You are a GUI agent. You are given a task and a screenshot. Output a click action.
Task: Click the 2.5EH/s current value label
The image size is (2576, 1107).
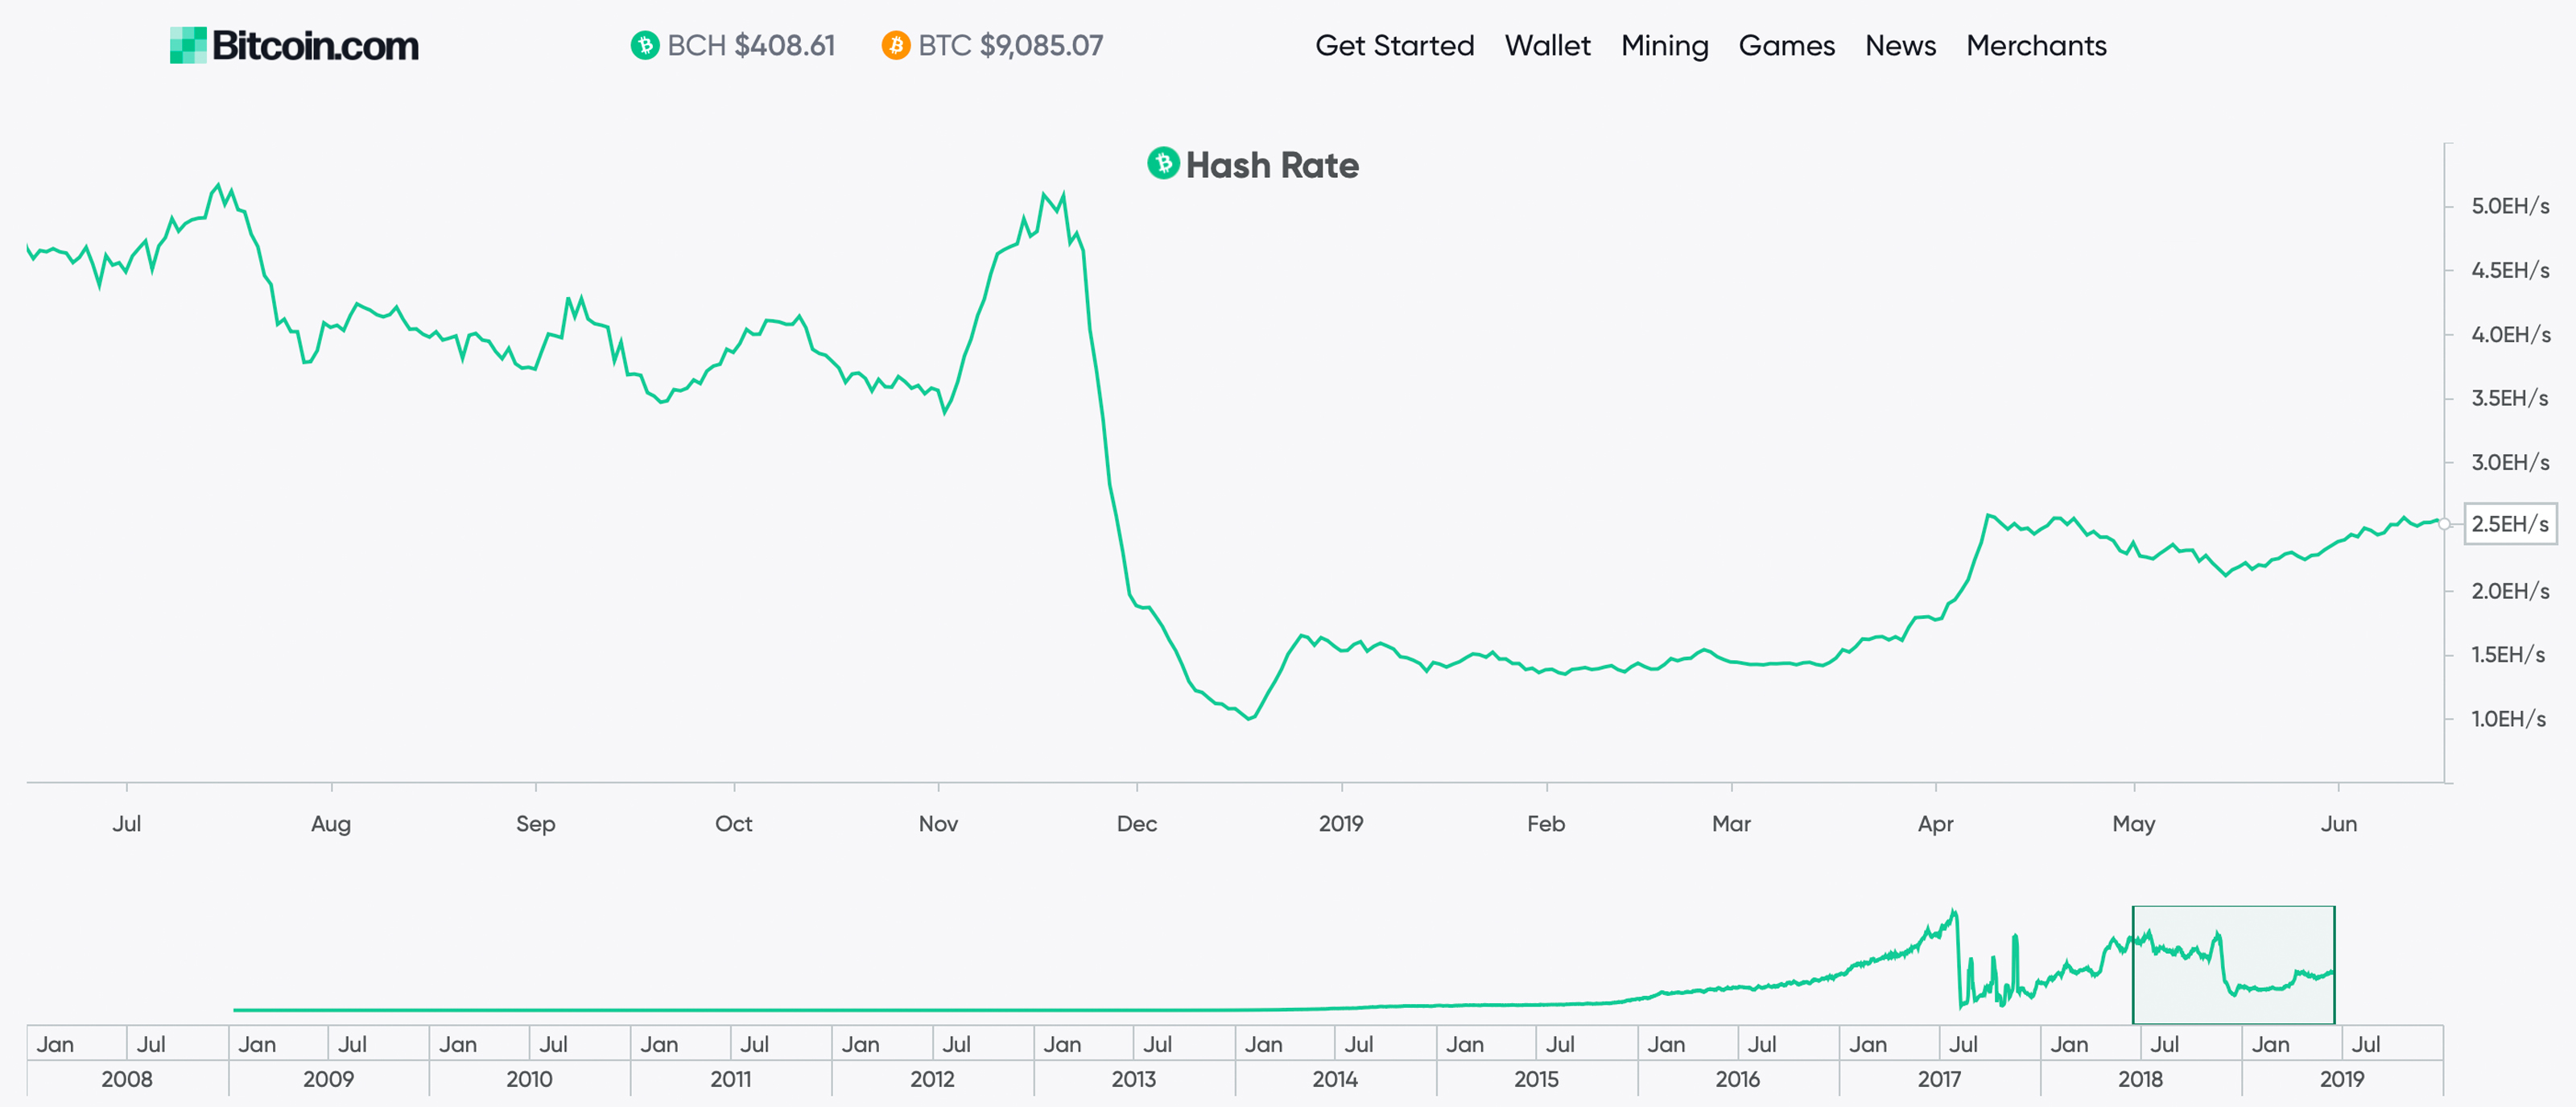click(x=2510, y=524)
